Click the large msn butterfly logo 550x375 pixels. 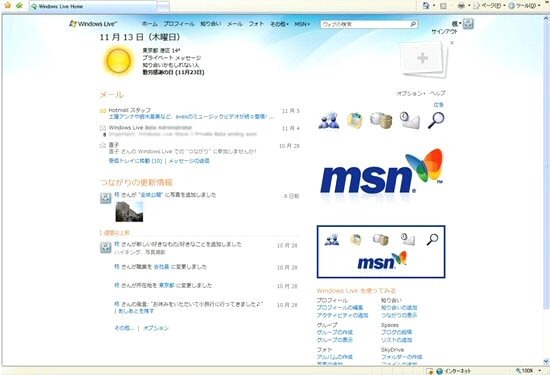382,172
